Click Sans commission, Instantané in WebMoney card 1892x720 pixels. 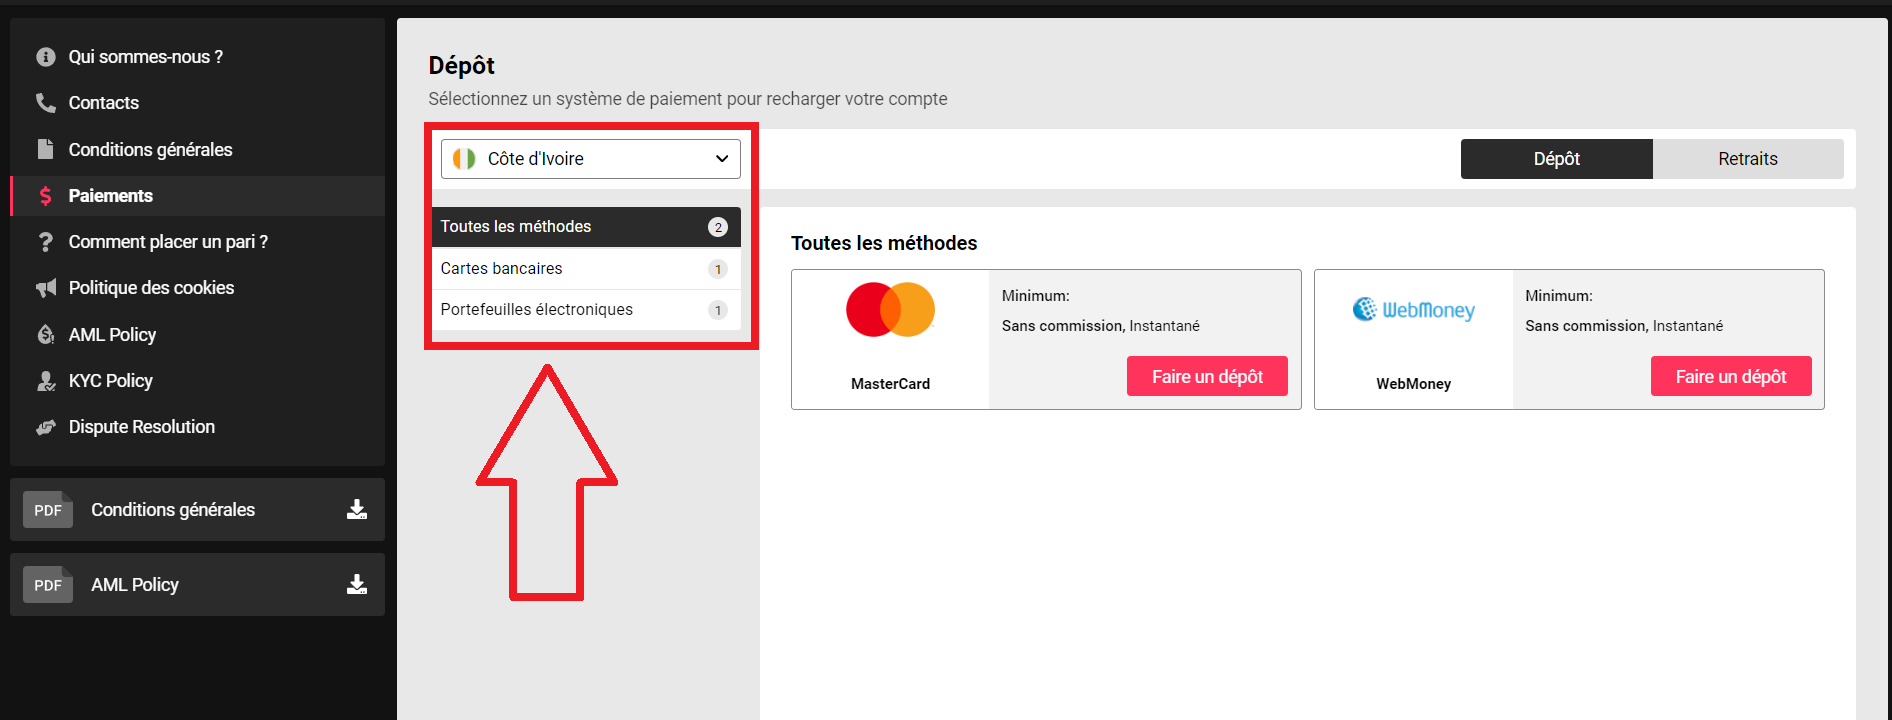1624,326
